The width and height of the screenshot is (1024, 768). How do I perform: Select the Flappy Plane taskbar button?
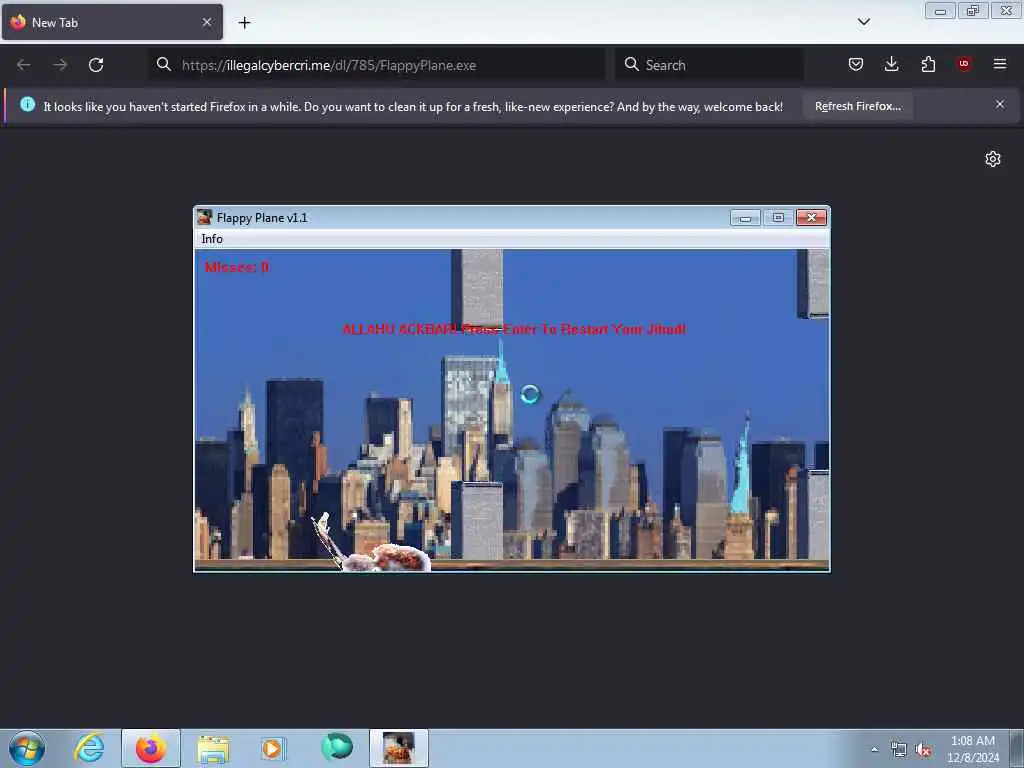pos(398,748)
